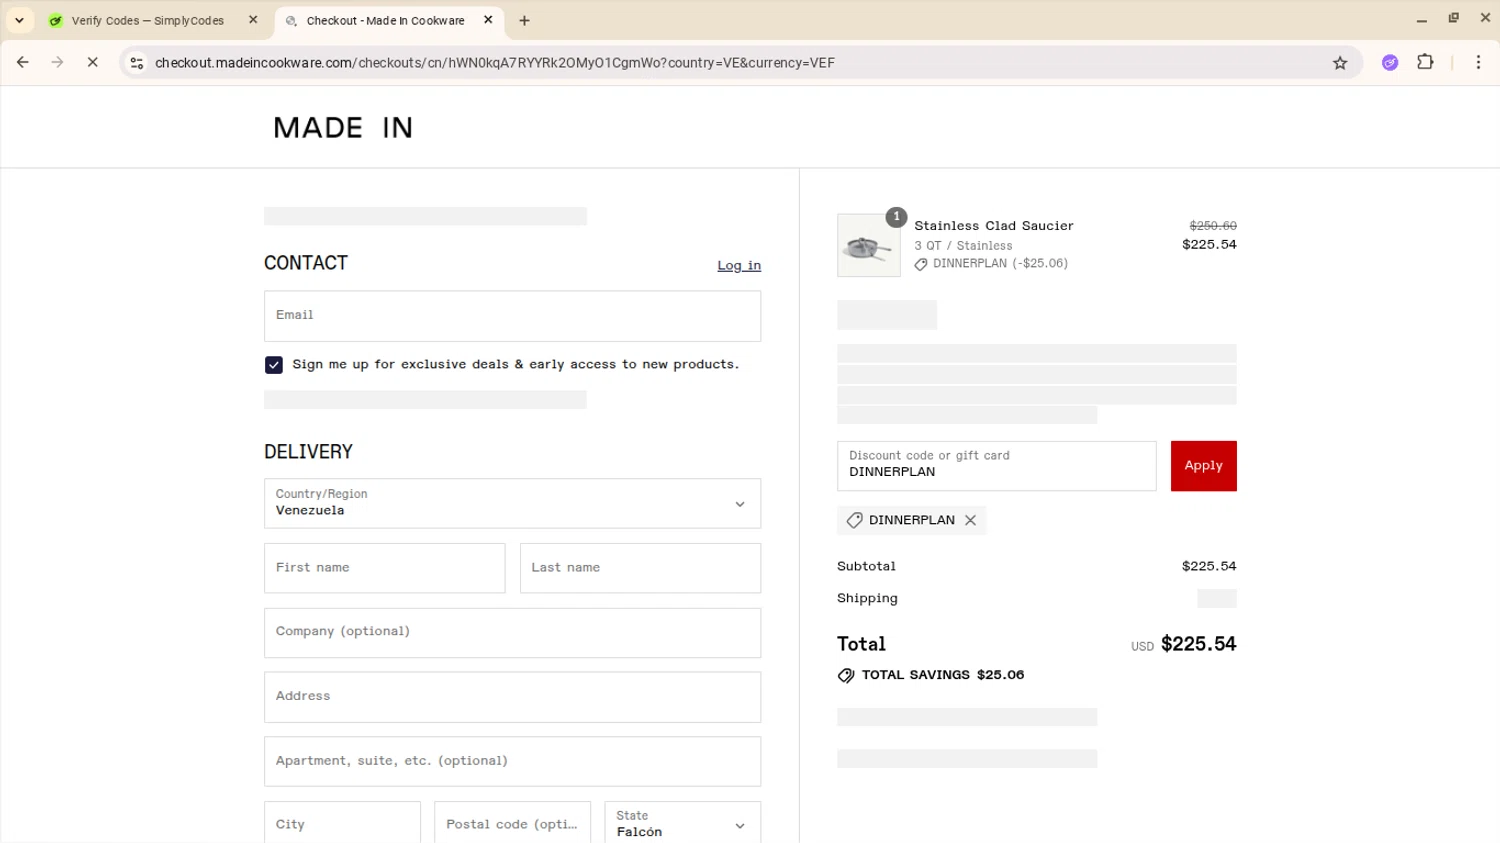Image resolution: width=1500 pixels, height=843 pixels.
Task: Click the Subtotal label
Action: coord(866,566)
